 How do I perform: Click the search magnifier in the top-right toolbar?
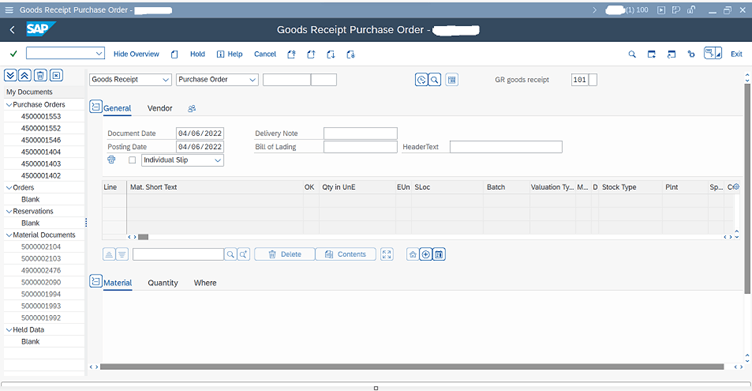(x=632, y=54)
